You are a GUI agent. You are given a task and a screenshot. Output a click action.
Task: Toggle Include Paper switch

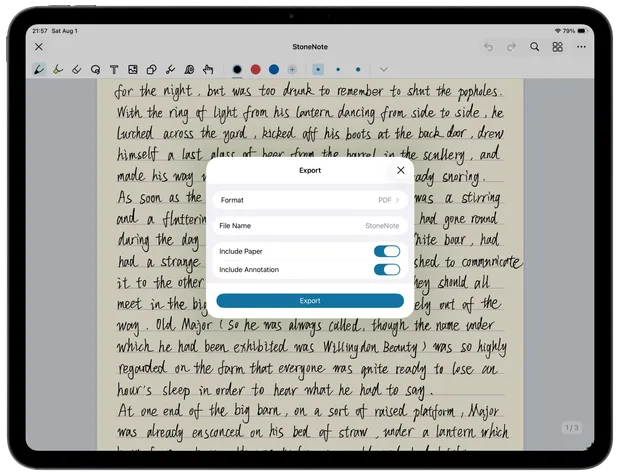pos(387,251)
